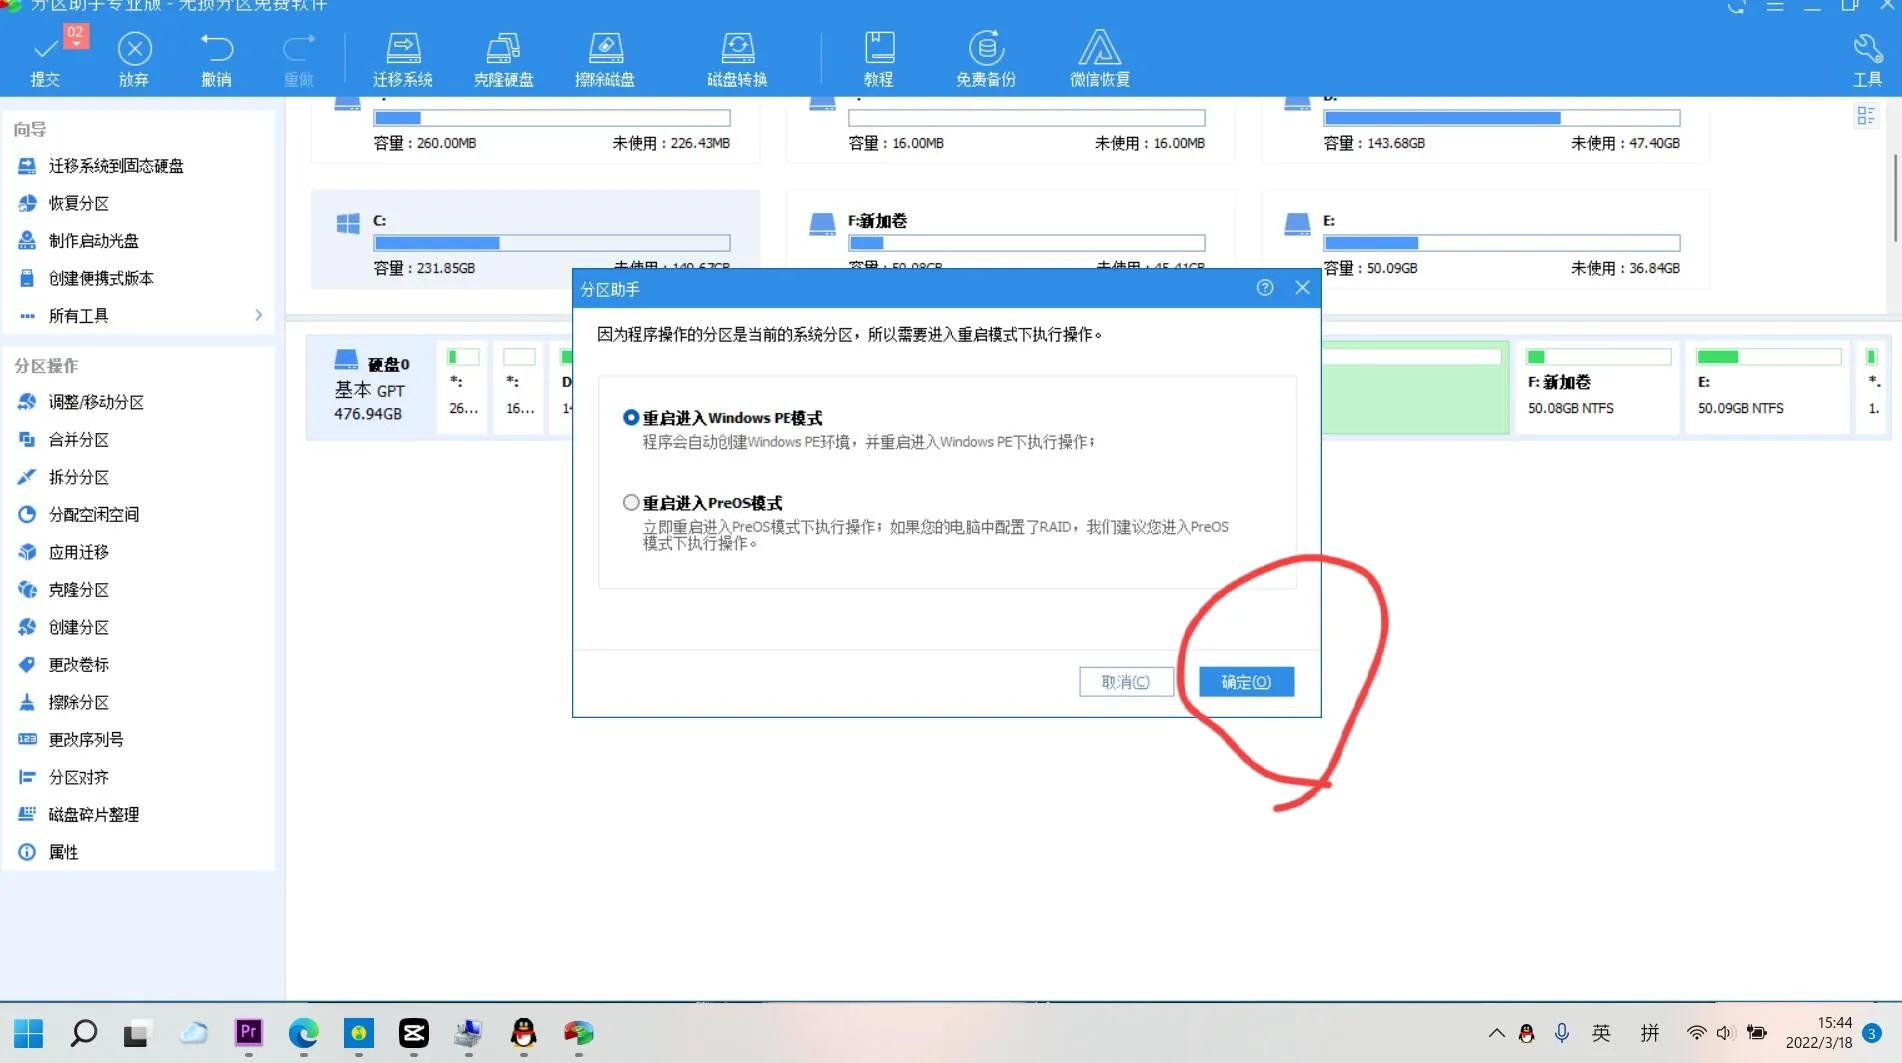Screen dimensions: 1902x1063
Task: Open the 工具 (Tools) wrench icon
Action: (x=1866, y=57)
